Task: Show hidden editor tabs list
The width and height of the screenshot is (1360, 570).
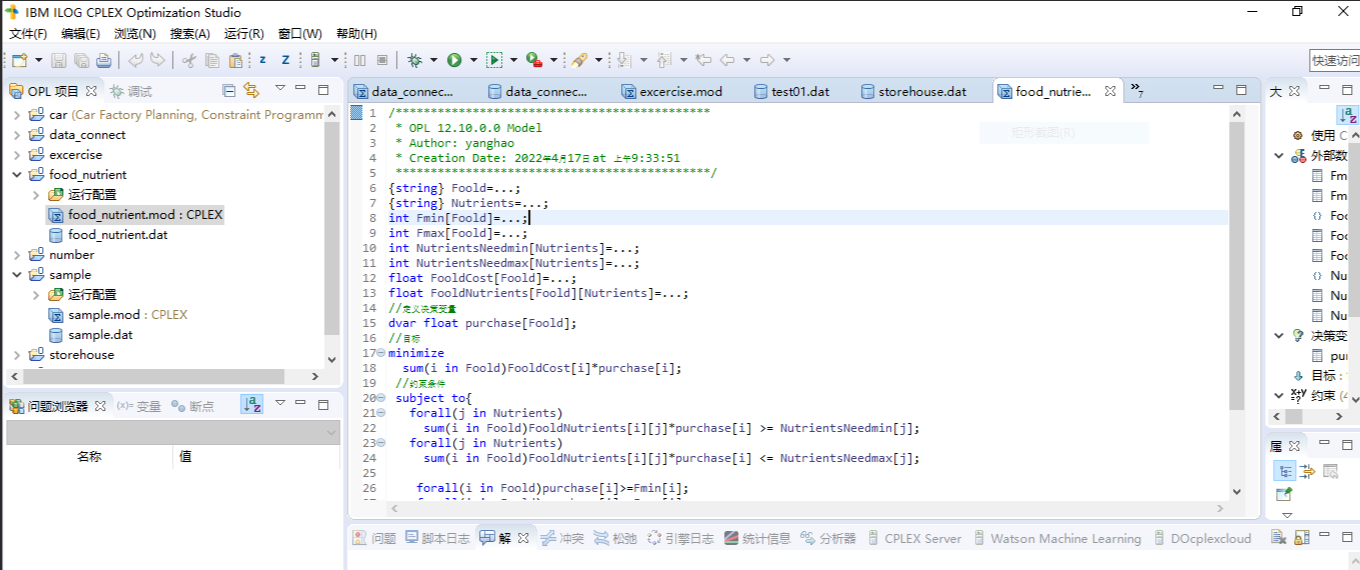Action: [x=1137, y=91]
